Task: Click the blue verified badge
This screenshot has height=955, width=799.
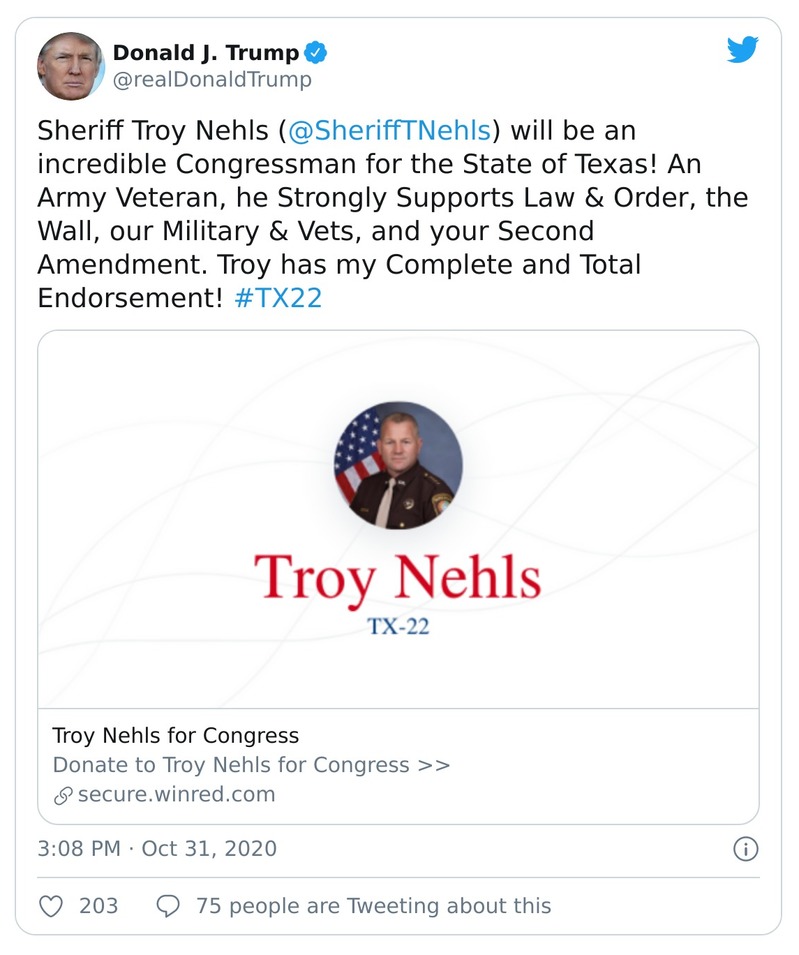Action: coord(316,53)
